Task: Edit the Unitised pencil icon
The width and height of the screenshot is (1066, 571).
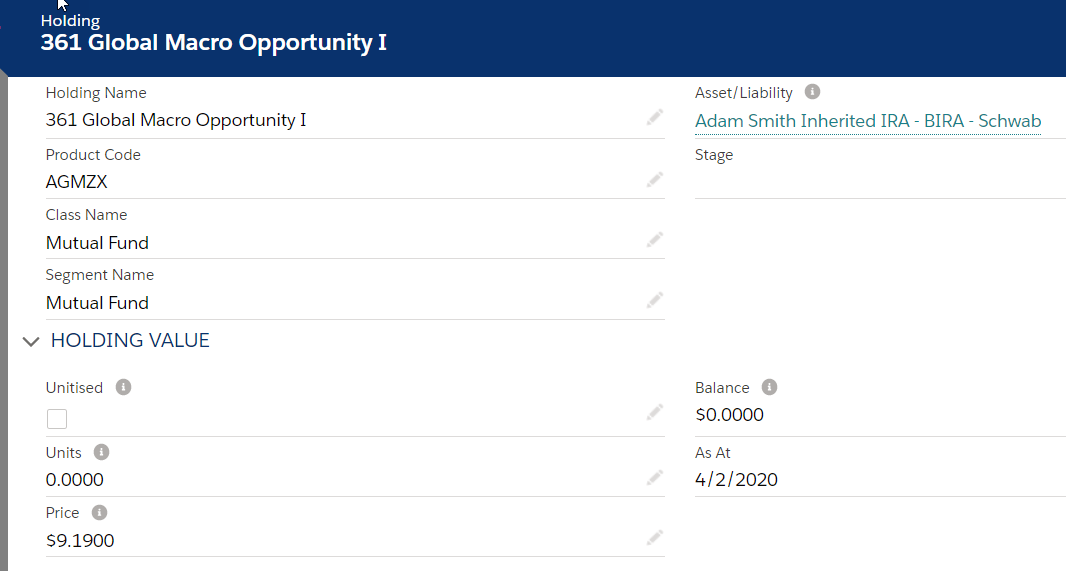Action: click(655, 412)
